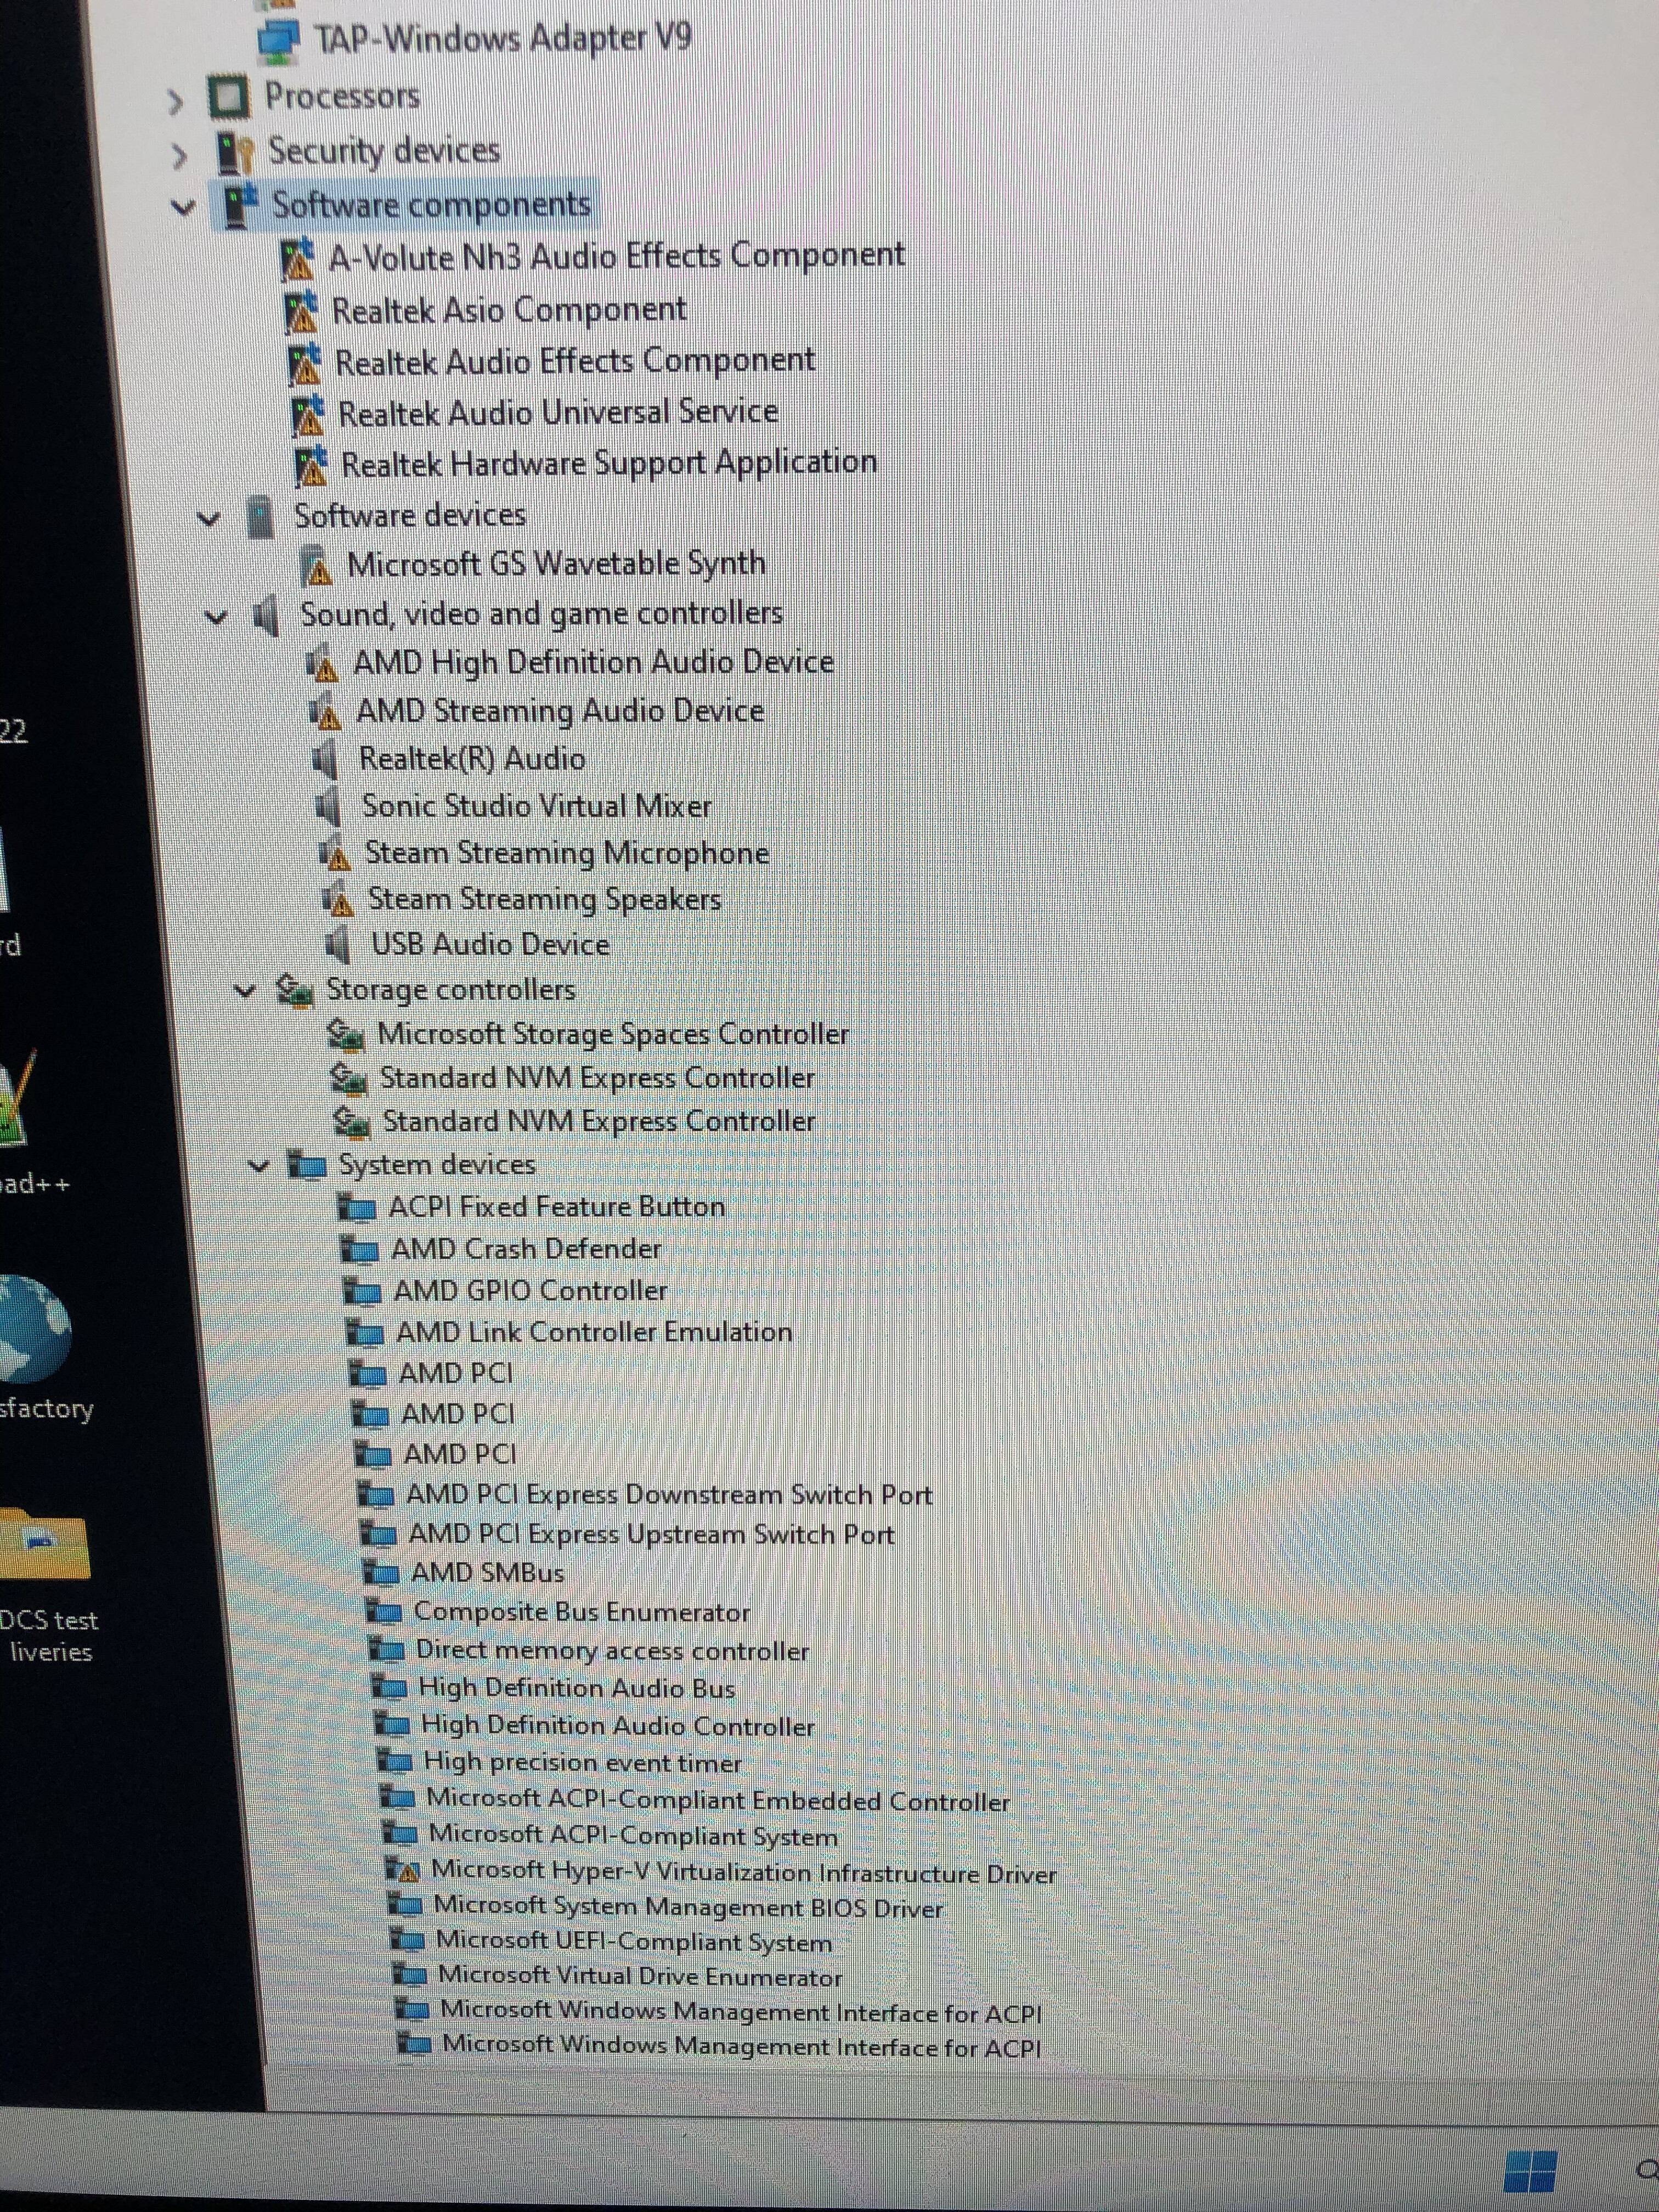This screenshot has height=2212, width=1659.
Task: Collapse the Software devices category
Action: coord(209,519)
